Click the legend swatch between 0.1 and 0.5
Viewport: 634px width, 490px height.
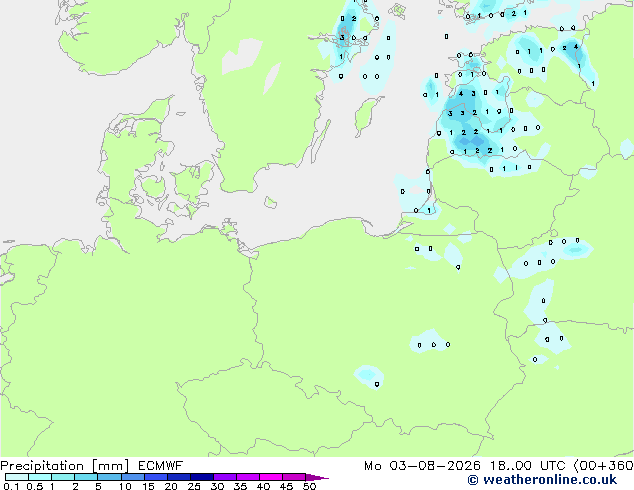[x=17, y=477]
